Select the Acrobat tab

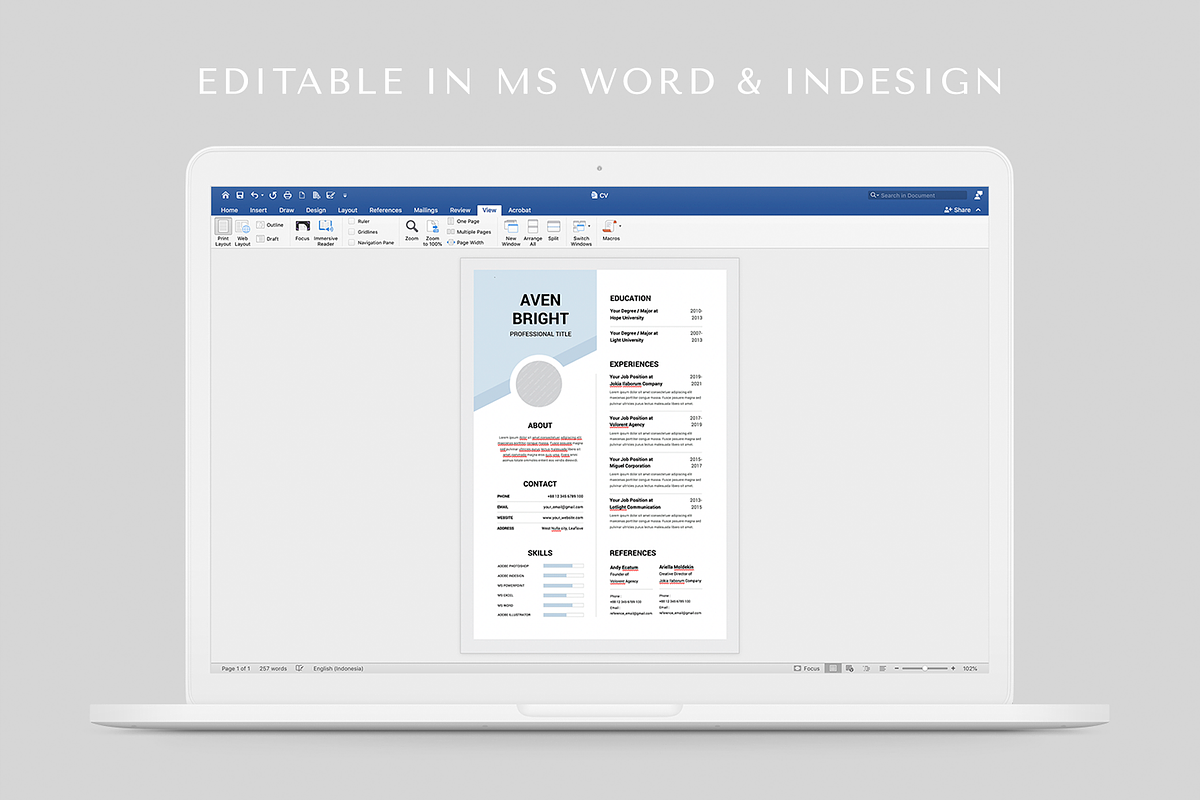[x=519, y=210]
